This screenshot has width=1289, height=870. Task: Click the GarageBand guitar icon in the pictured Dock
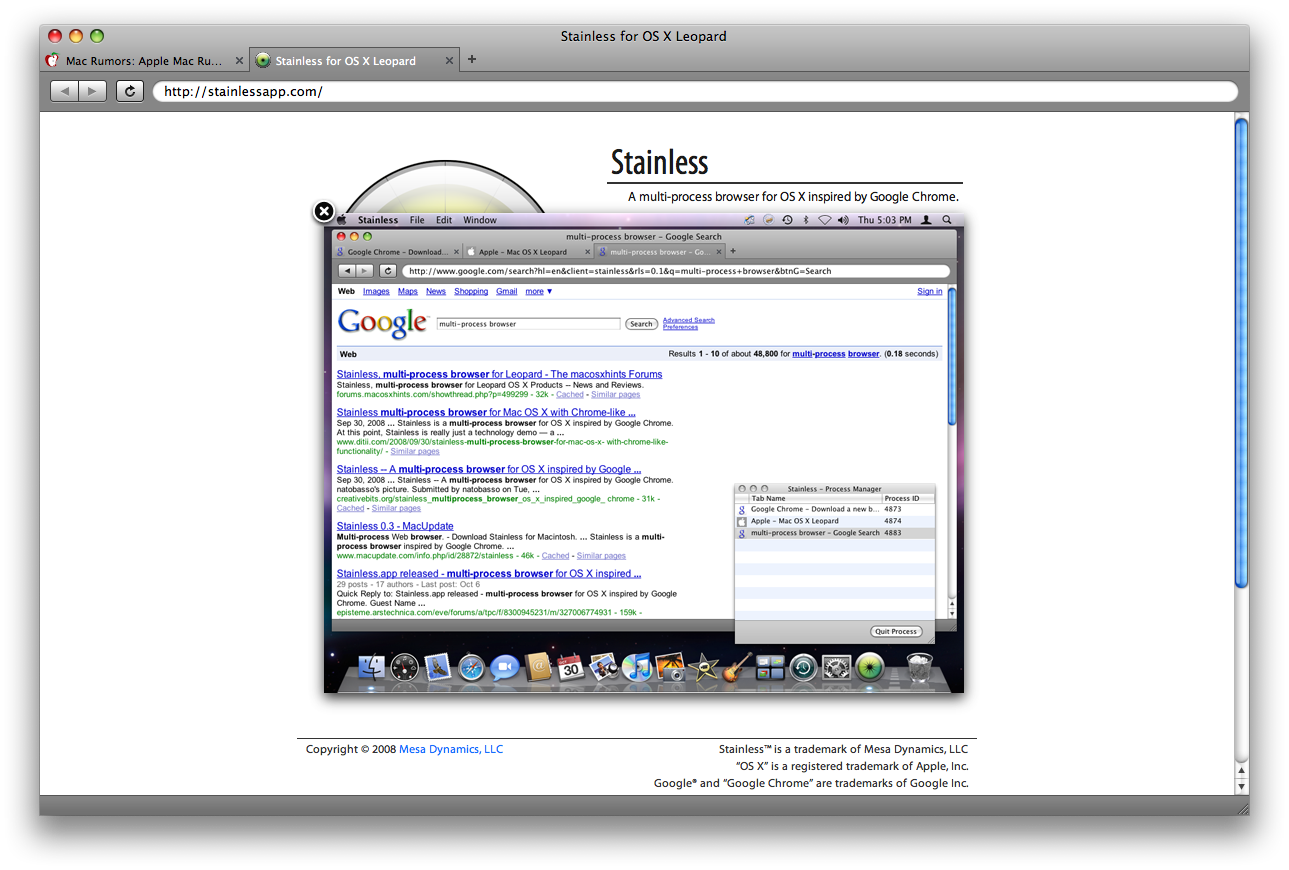[x=737, y=667]
